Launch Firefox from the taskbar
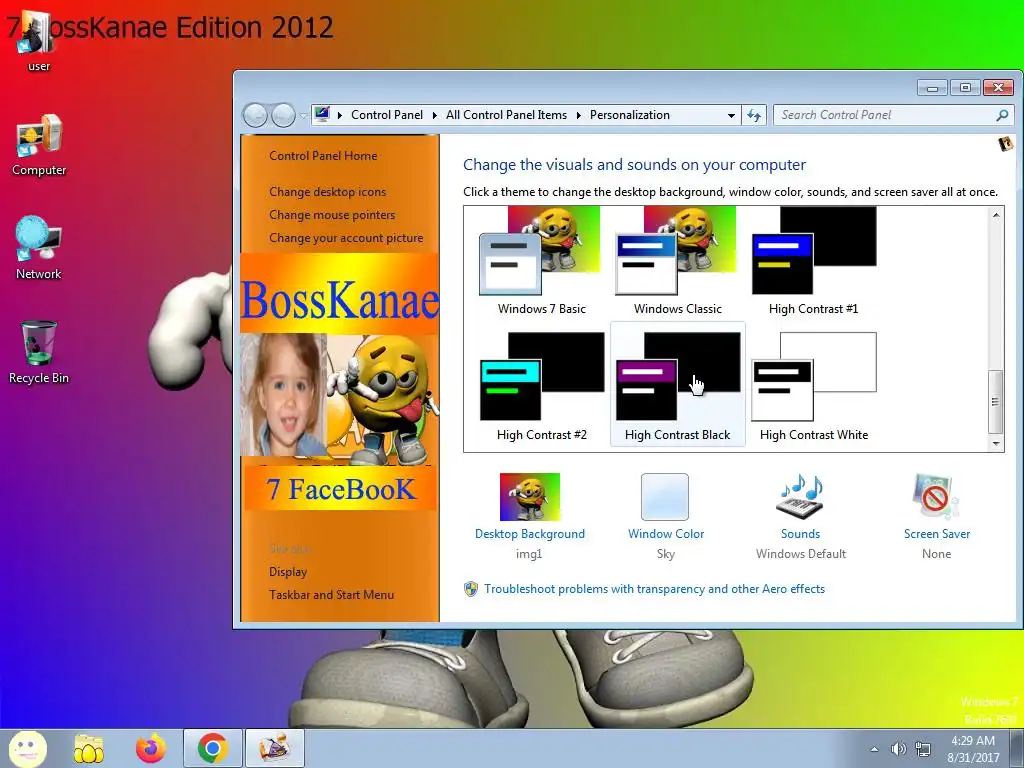This screenshot has width=1024, height=768. coord(151,749)
